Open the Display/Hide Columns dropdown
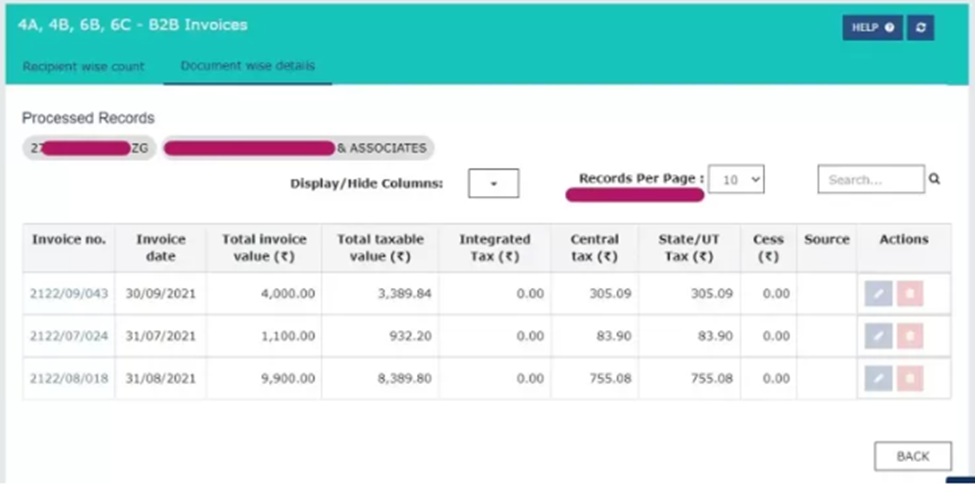975x488 pixels. tap(493, 184)
